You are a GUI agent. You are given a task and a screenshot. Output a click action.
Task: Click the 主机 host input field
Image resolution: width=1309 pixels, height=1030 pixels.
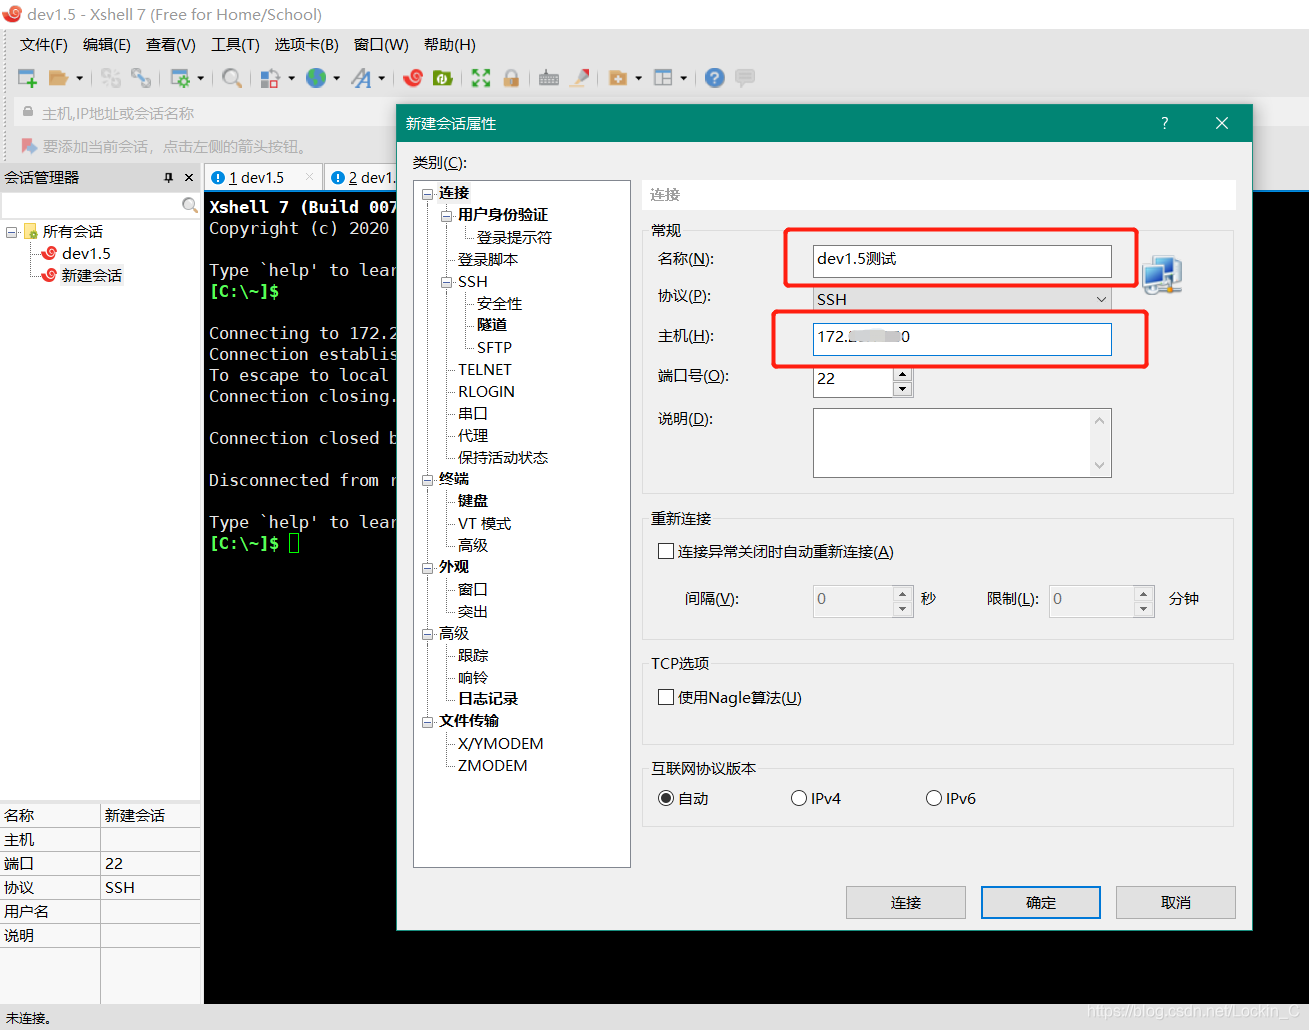[x=962, y=338]
